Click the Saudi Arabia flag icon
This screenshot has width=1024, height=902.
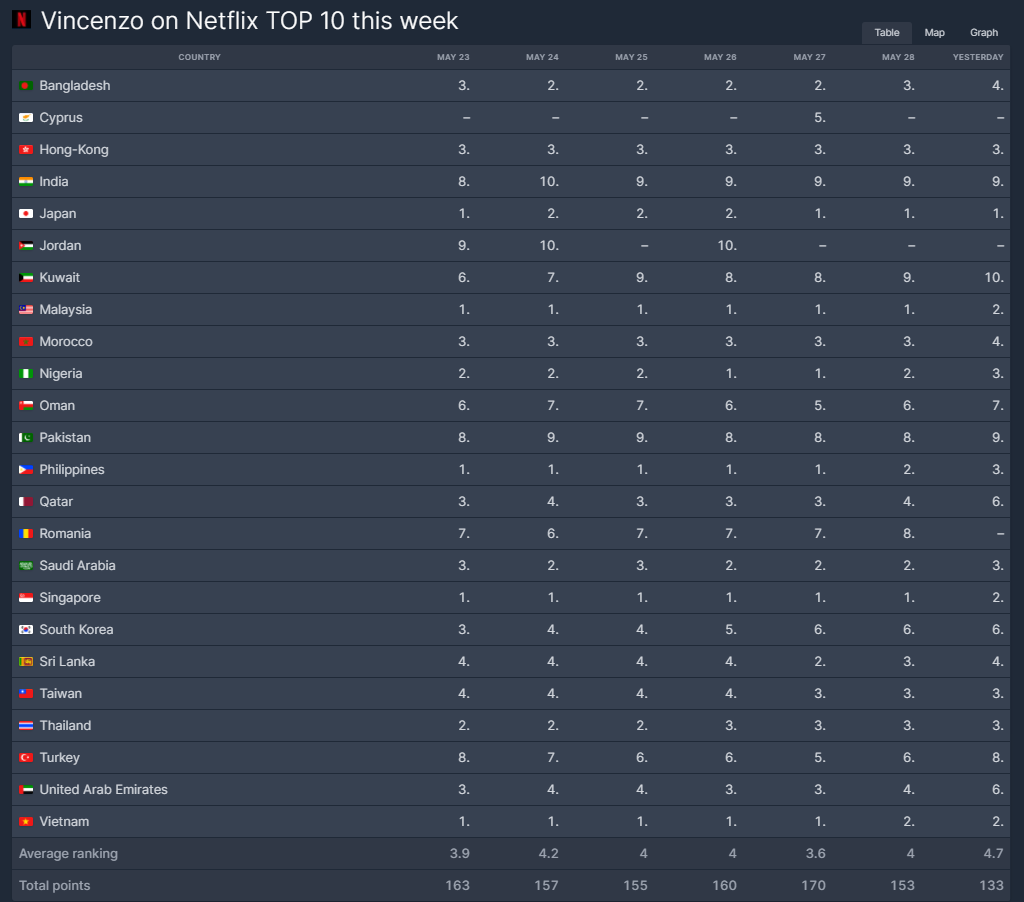(x=26, y=566)
